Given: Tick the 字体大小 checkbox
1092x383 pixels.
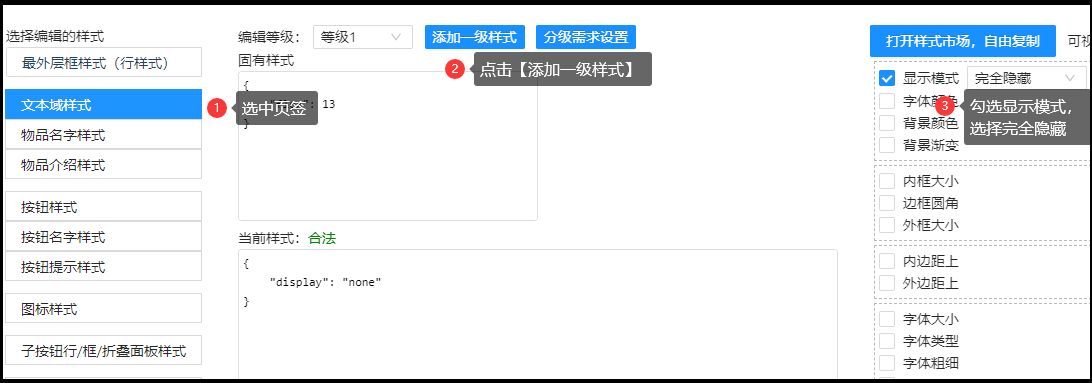Looking at the screenshot, I should tap(887, 319).
